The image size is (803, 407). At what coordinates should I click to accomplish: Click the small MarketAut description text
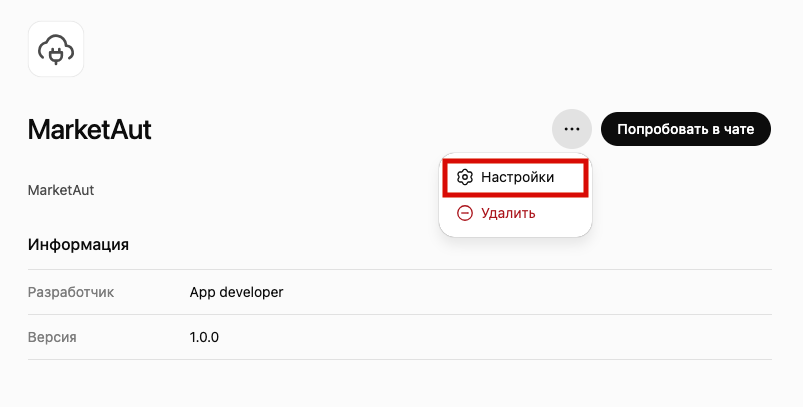tap(61, 190)
